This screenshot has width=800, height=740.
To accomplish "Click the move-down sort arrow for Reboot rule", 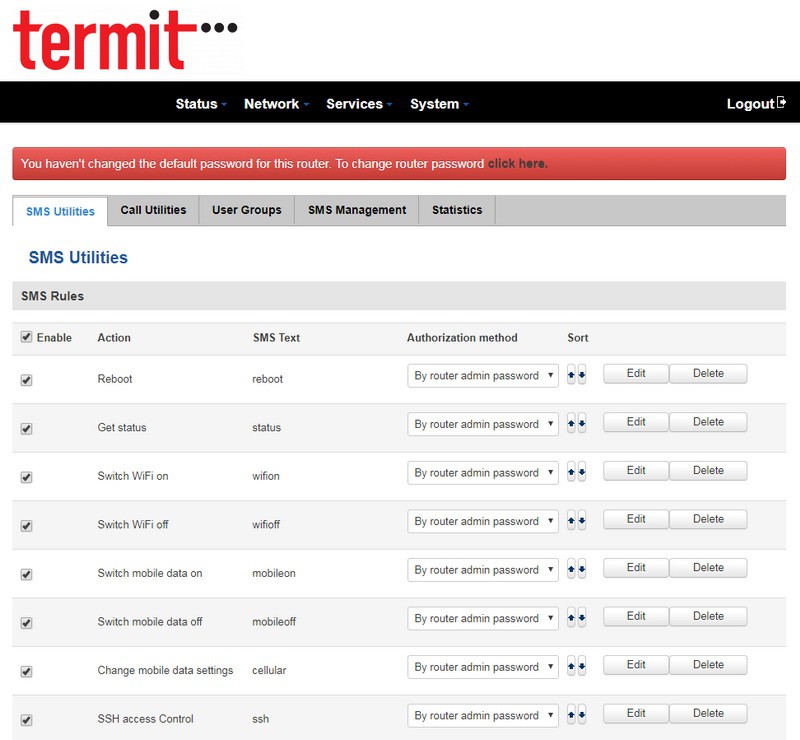I will [x=582, y=376].
